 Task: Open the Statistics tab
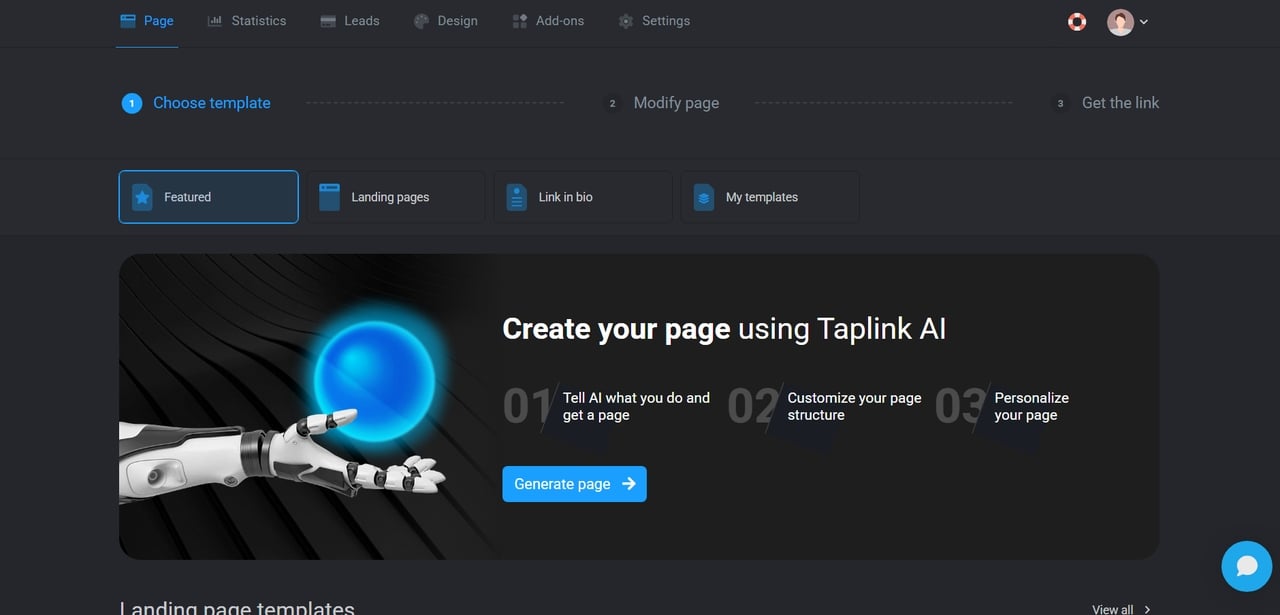247,21
